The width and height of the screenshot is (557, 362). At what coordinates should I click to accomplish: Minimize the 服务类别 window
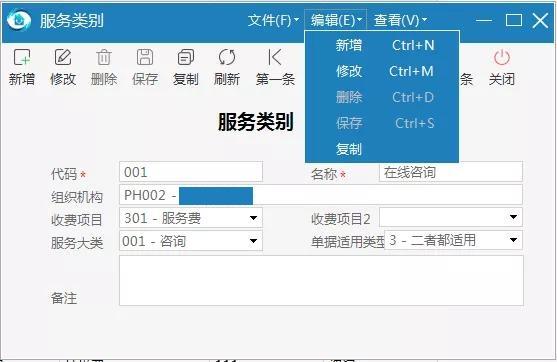(484, 20)
